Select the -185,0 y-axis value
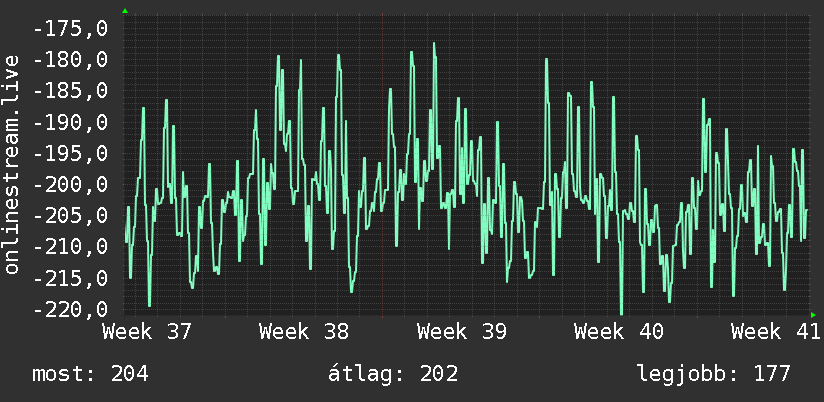The height and width of the screenshot is (402, 824). (x=70, y=91)
